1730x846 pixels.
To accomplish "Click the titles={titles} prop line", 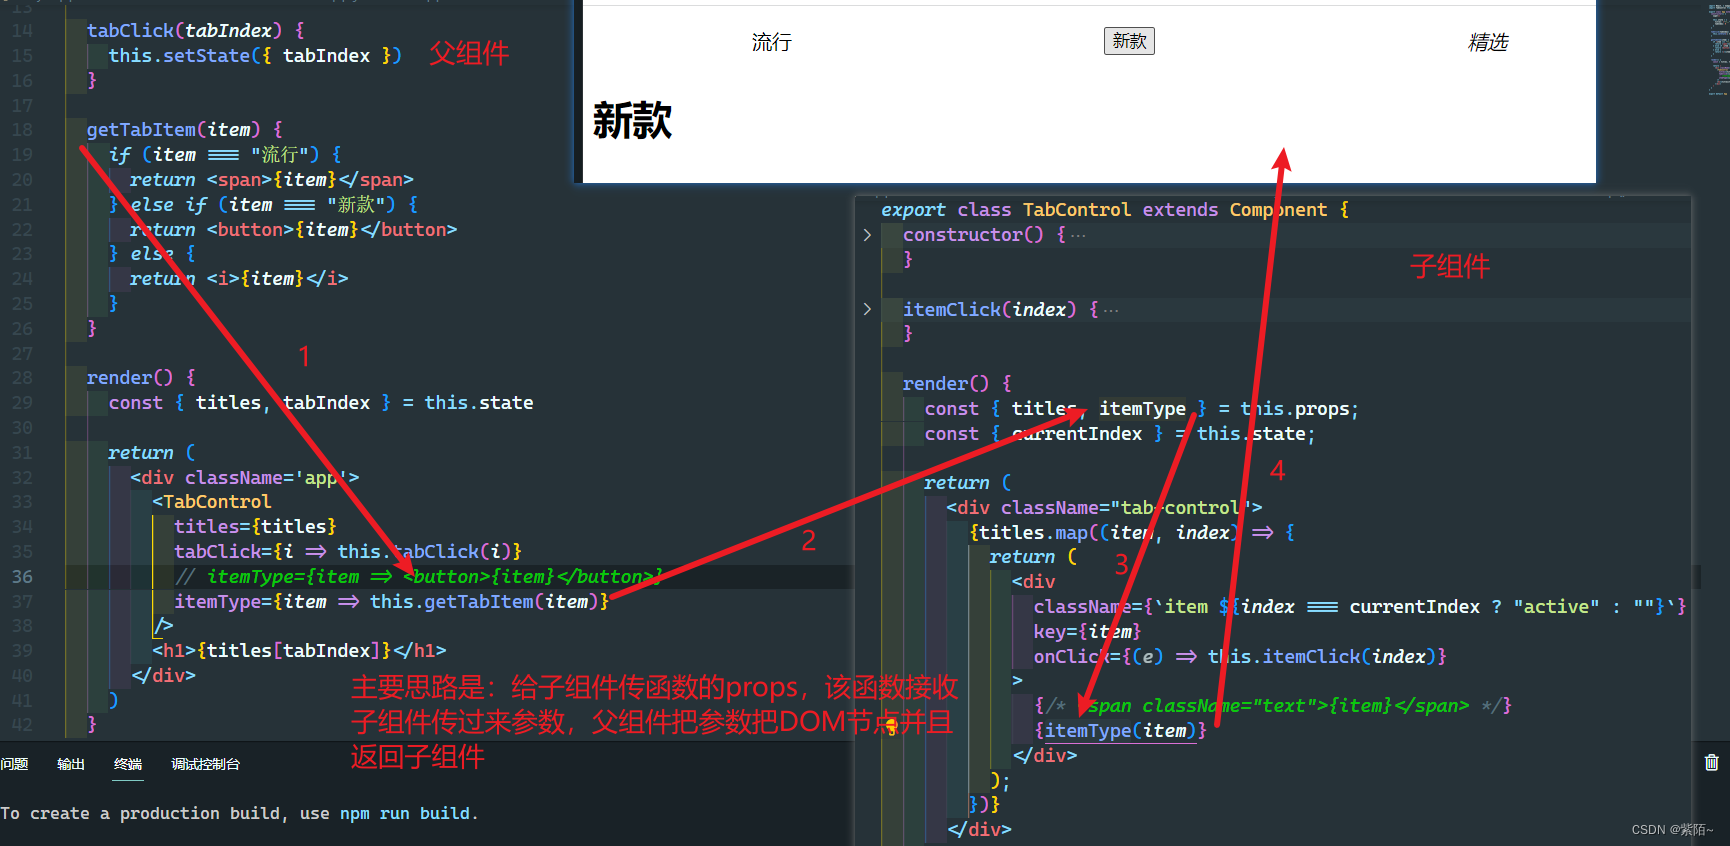I will [255, 527].
